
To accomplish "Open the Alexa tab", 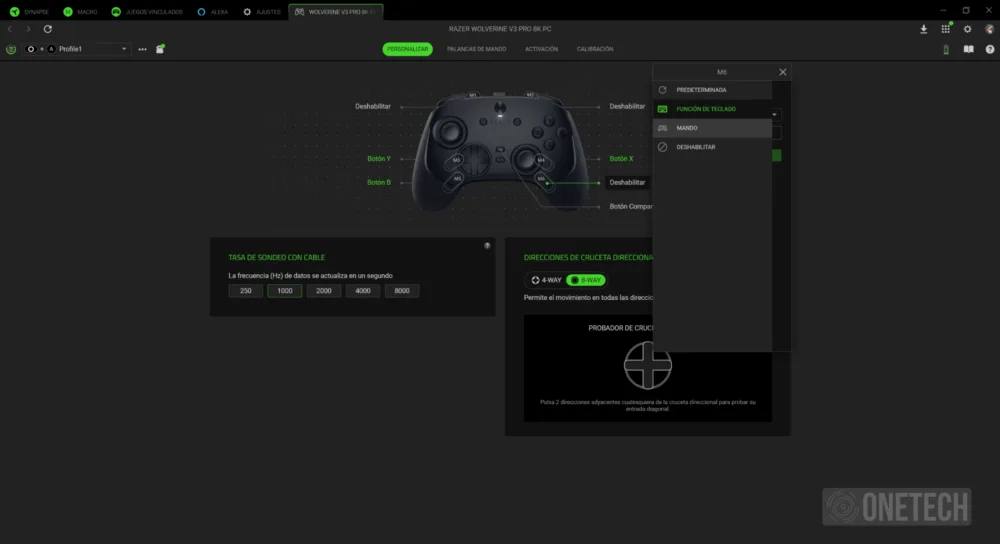I will [x=213, y=11].
